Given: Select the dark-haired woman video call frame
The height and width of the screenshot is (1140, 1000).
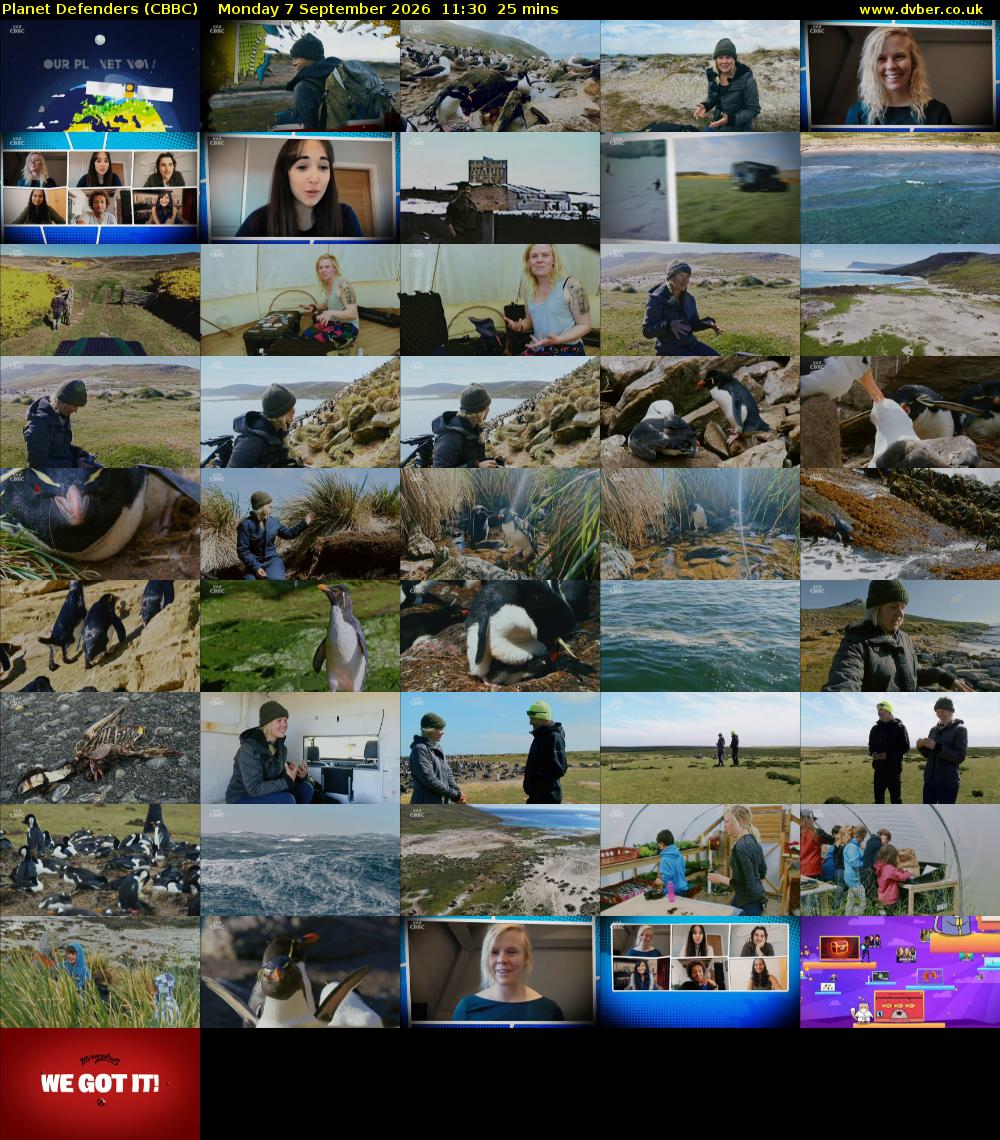Looking at the screenshot, I should (300, 188).
